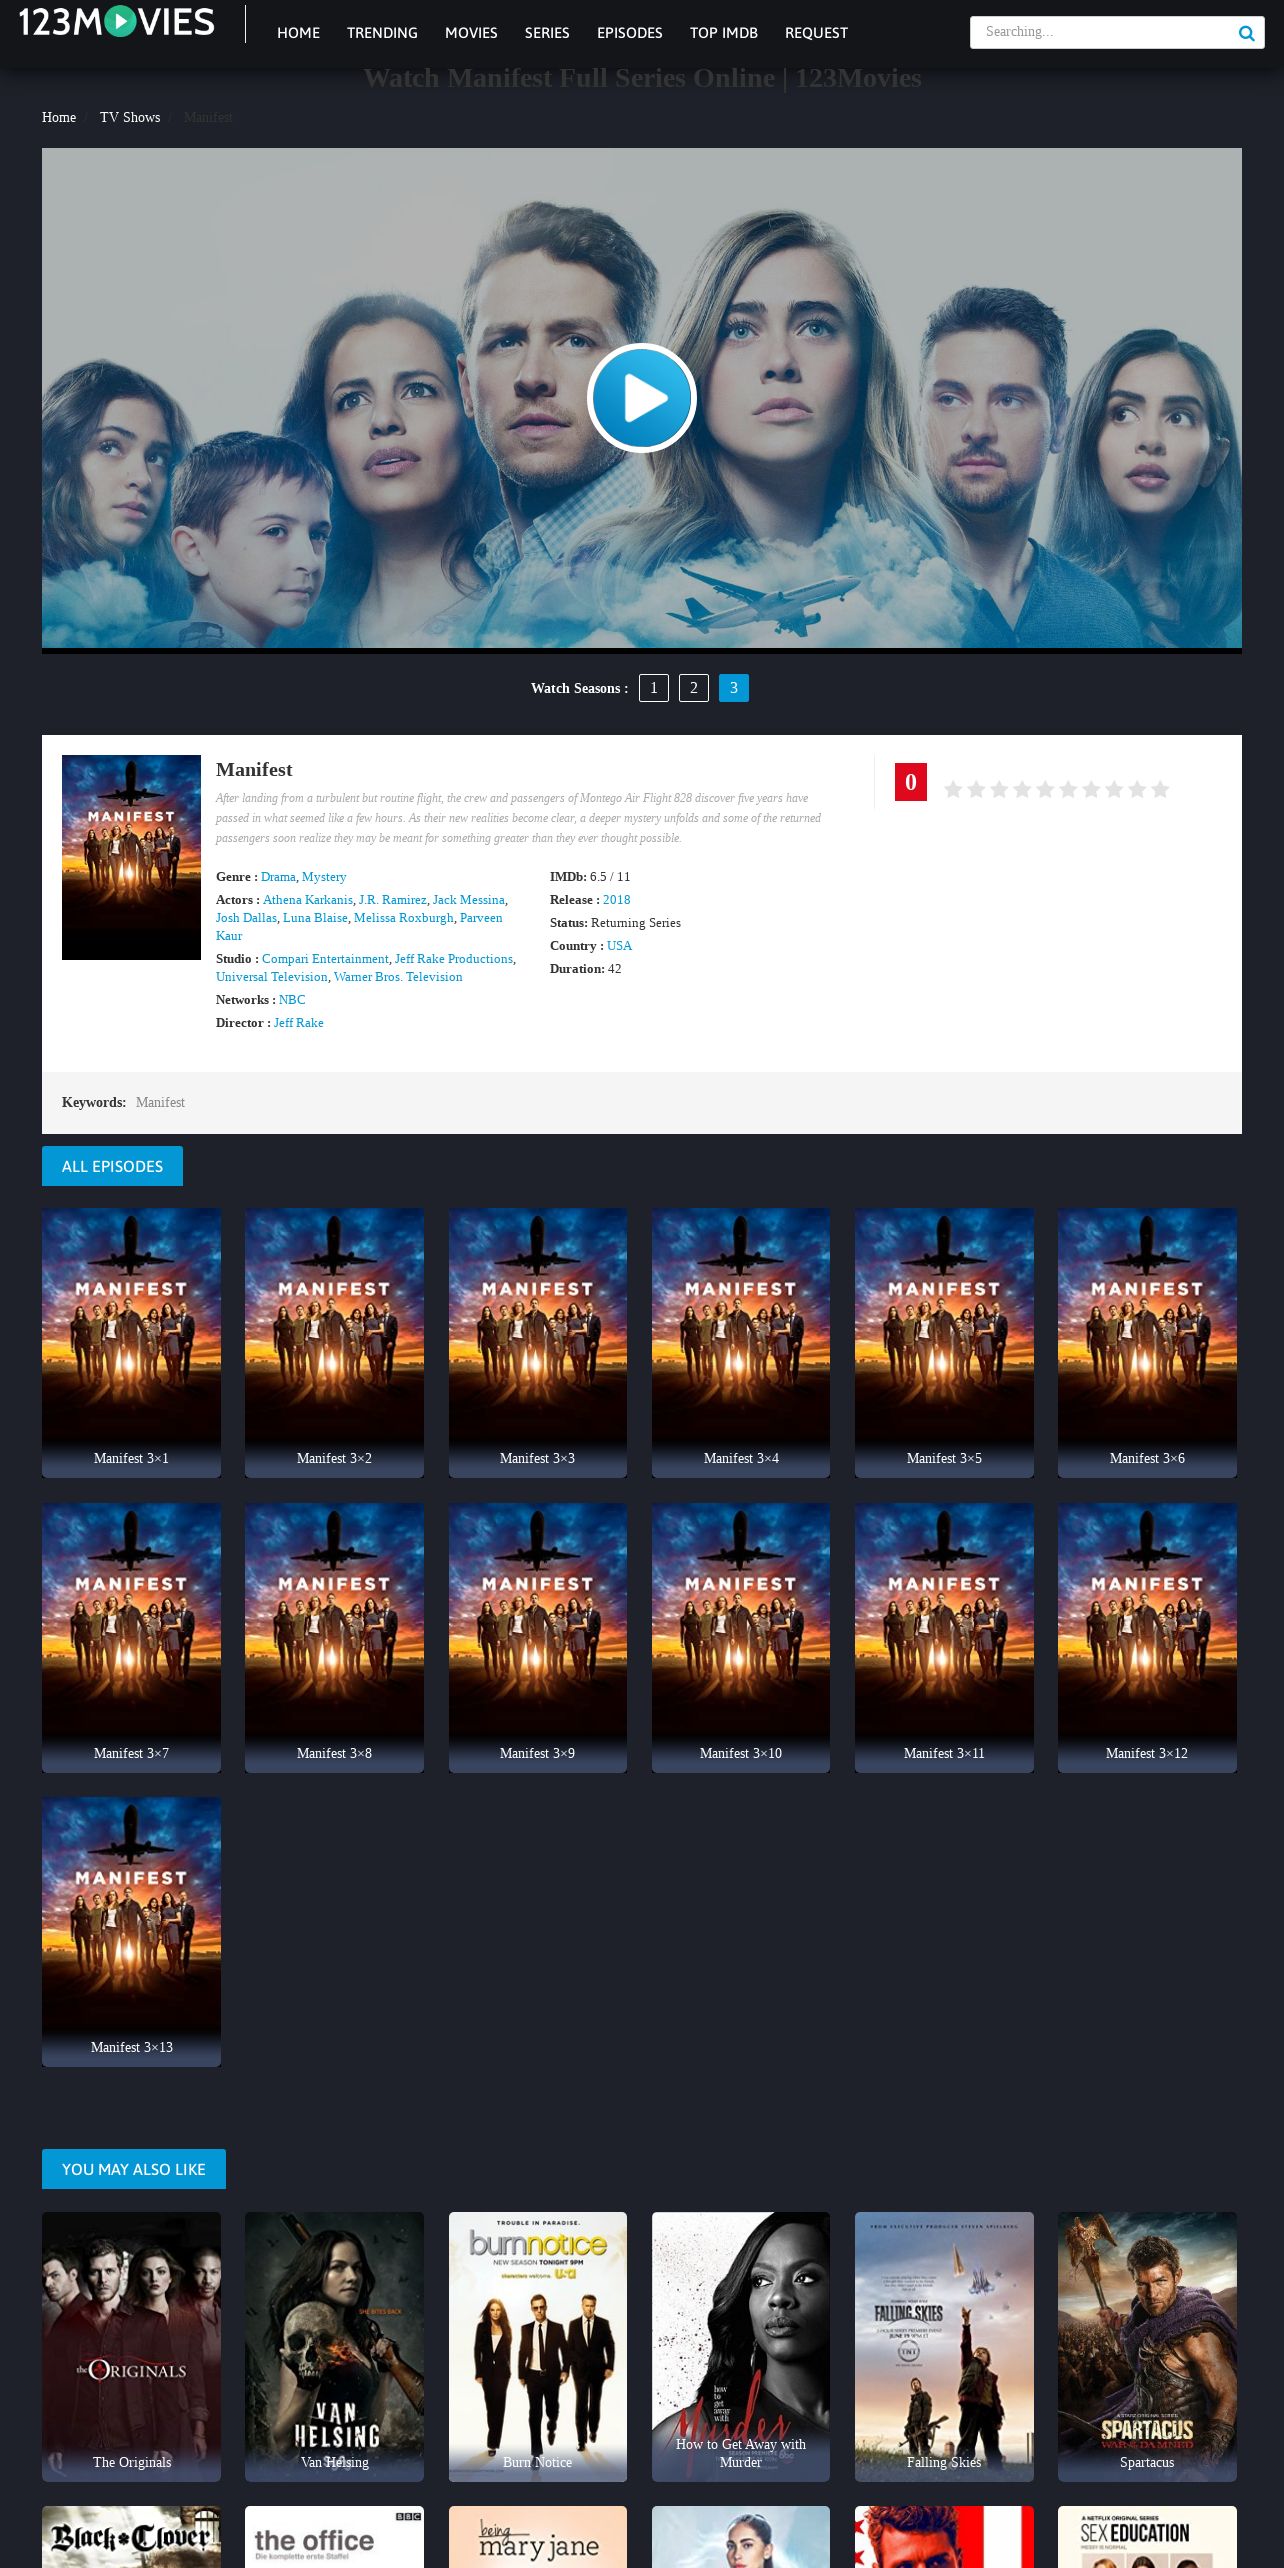The height and width of the screenshot is (2568, 1284).
Task: Open the MOVIES menu item
Action: (471, 33)
